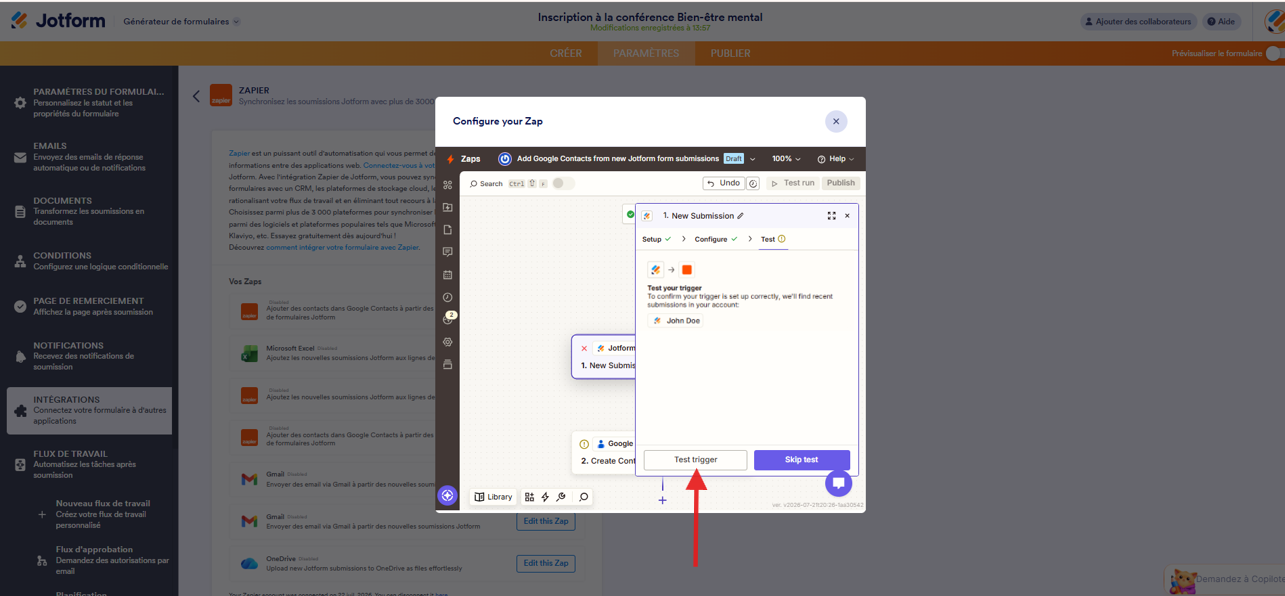This screenshot has width=1285, height=596.
Task: Click Edit this Zap for OneDrive
Action: pyautogui.click(x=546, y=563)
